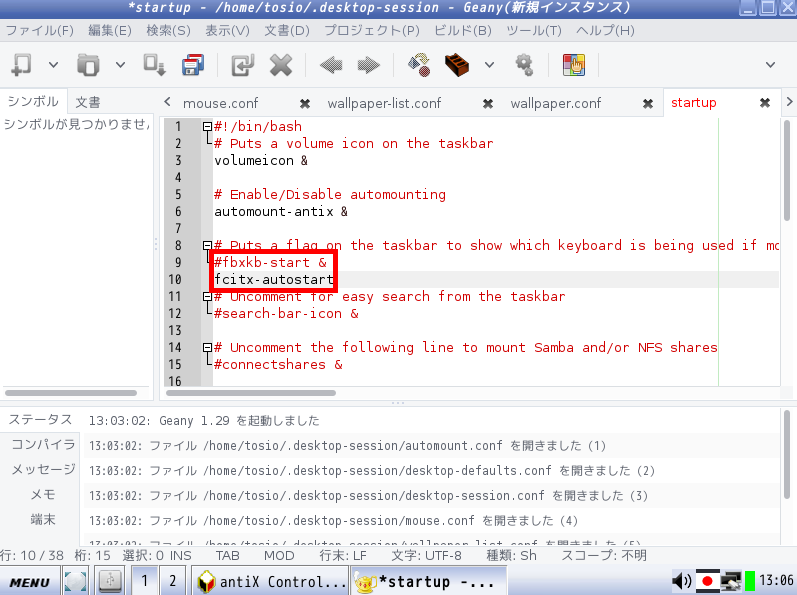Click the Save All floppy icon
Image resolution: width=797 pixels, height=595 pixels.
[193, 65]
